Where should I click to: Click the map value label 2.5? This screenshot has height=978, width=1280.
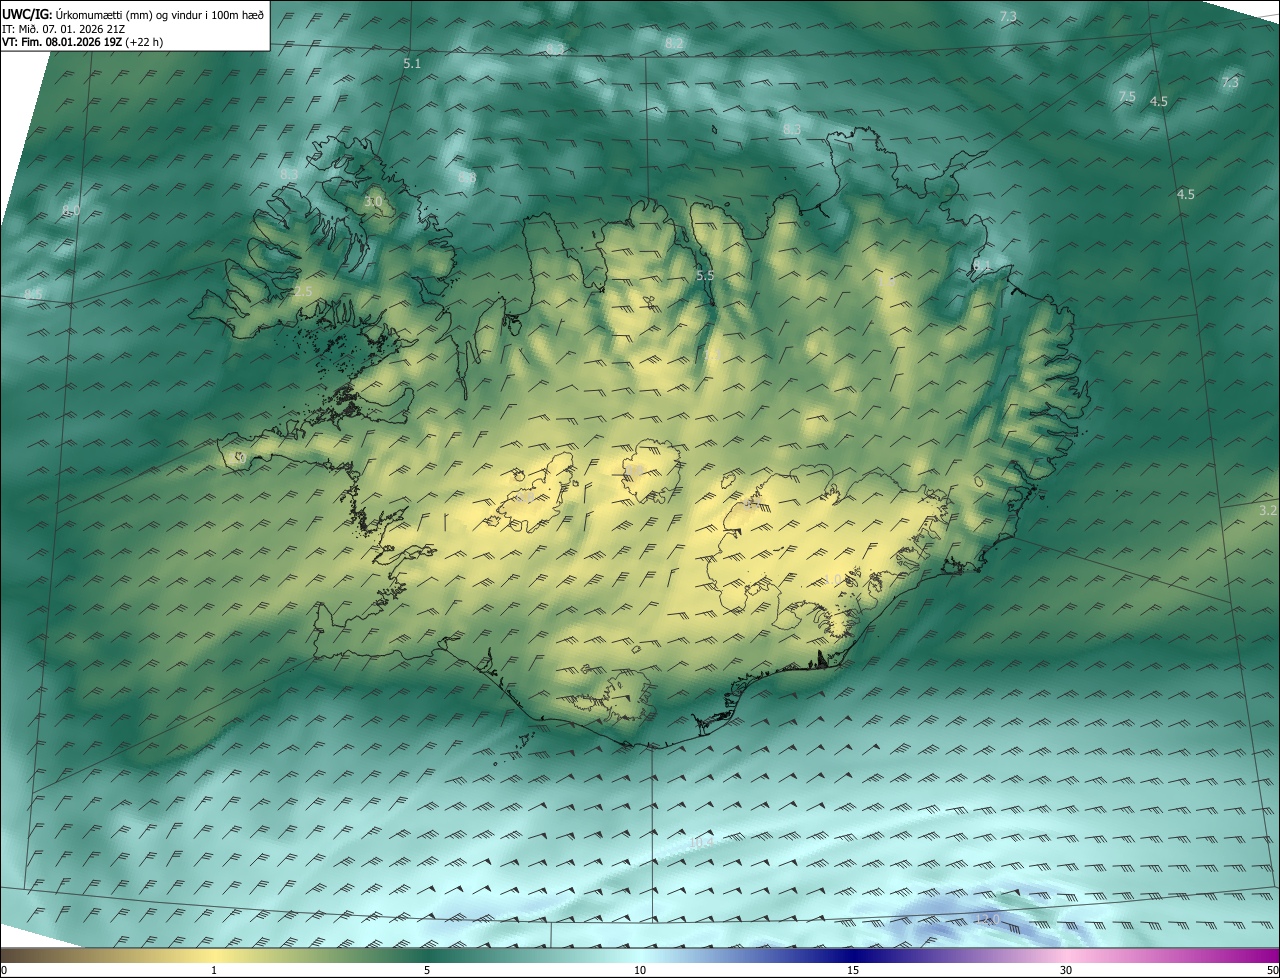click(x=303, y=292)
